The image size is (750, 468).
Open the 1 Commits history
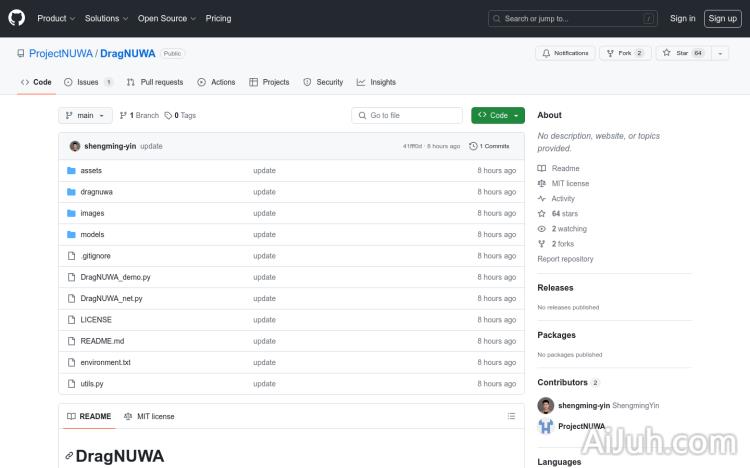(489, 146)
